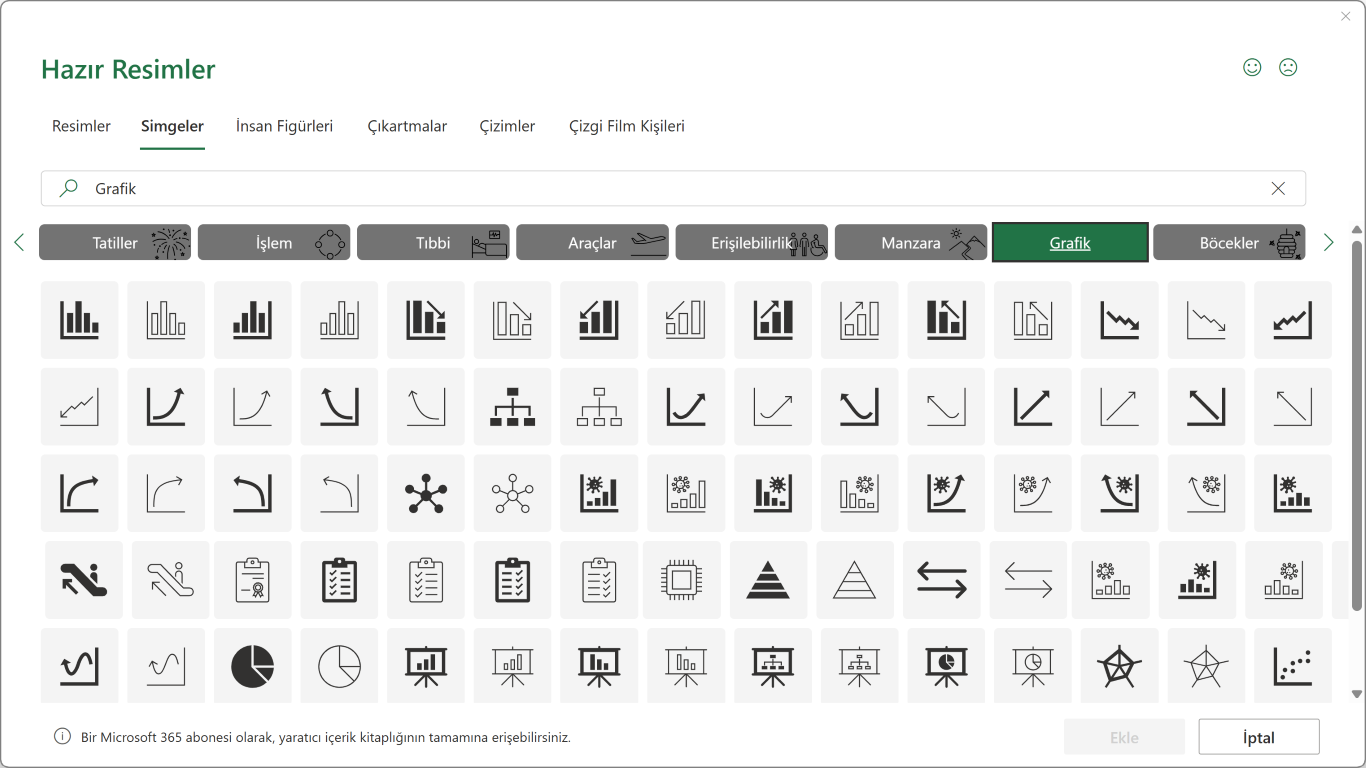This screenshot has width=1366, height=768.
Task: Pick the filled escalator icon
Action: click(x=84, y=580)
